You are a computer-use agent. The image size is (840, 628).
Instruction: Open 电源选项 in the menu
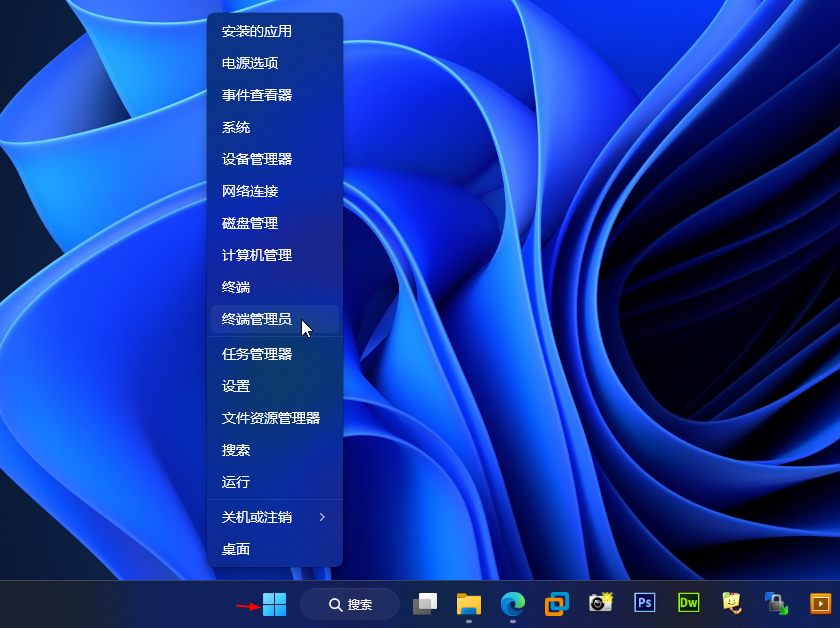(275, 63)
